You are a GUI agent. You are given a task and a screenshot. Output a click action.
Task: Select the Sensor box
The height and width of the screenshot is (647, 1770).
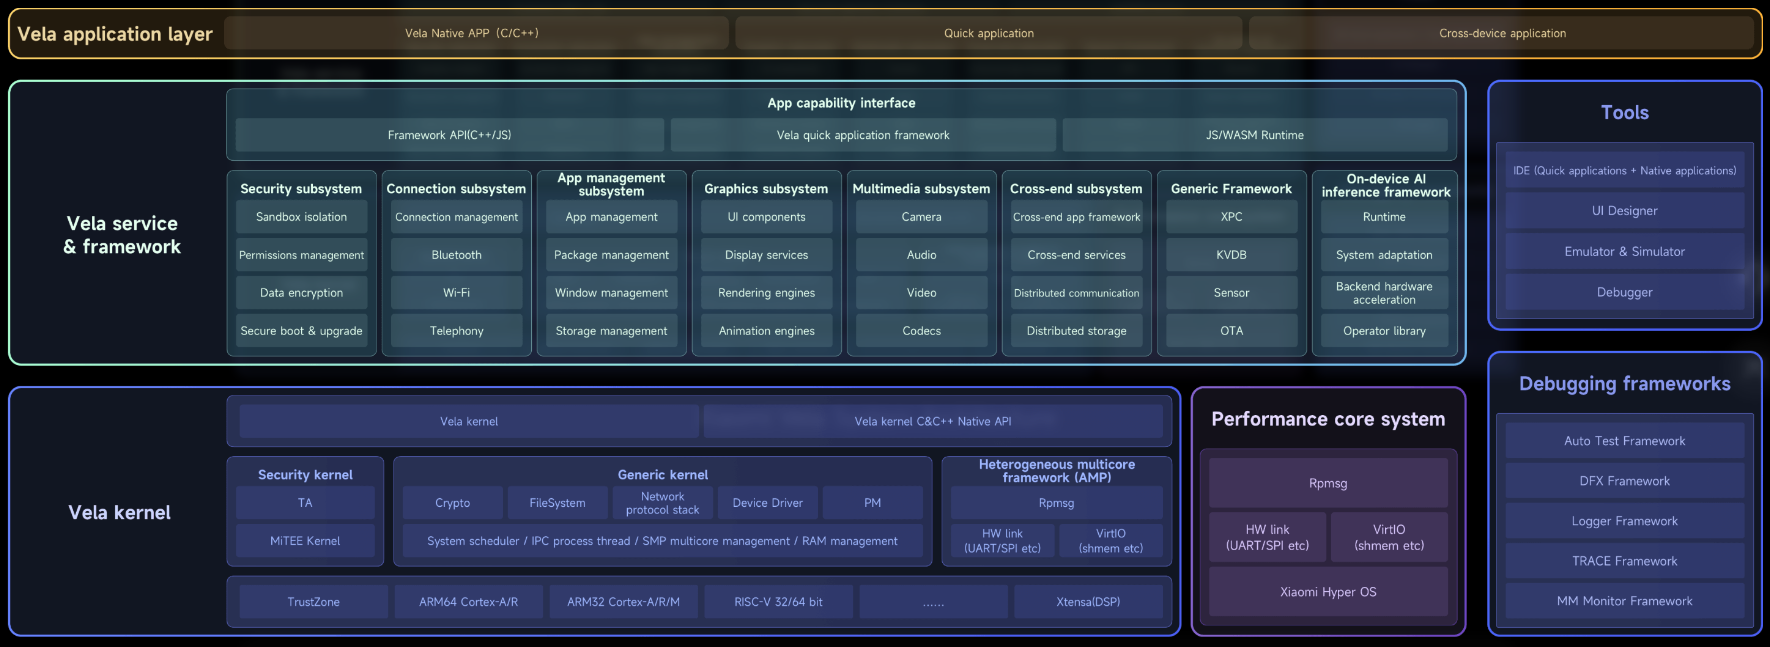[x=1232, y=293]
